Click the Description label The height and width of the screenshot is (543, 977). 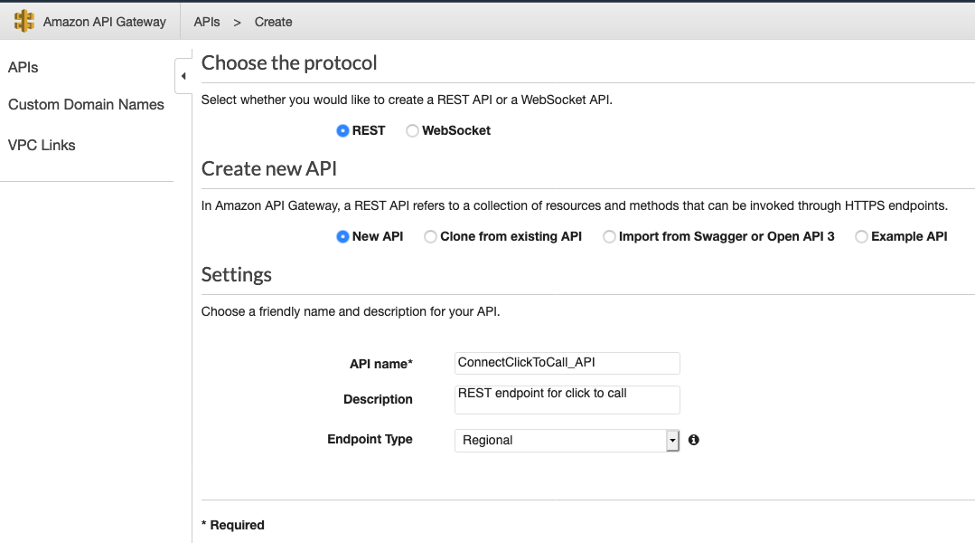click(378, 399)
